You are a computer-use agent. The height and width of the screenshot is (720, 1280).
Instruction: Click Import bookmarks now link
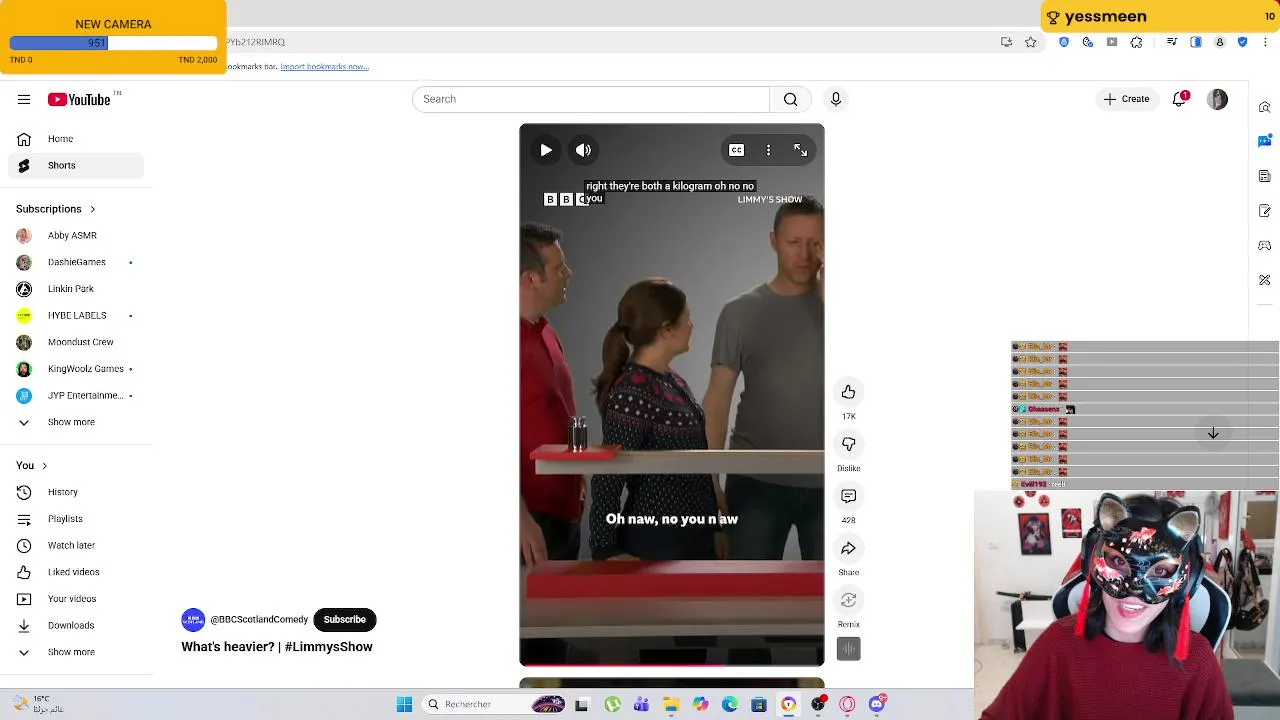[x=325, y=67]
